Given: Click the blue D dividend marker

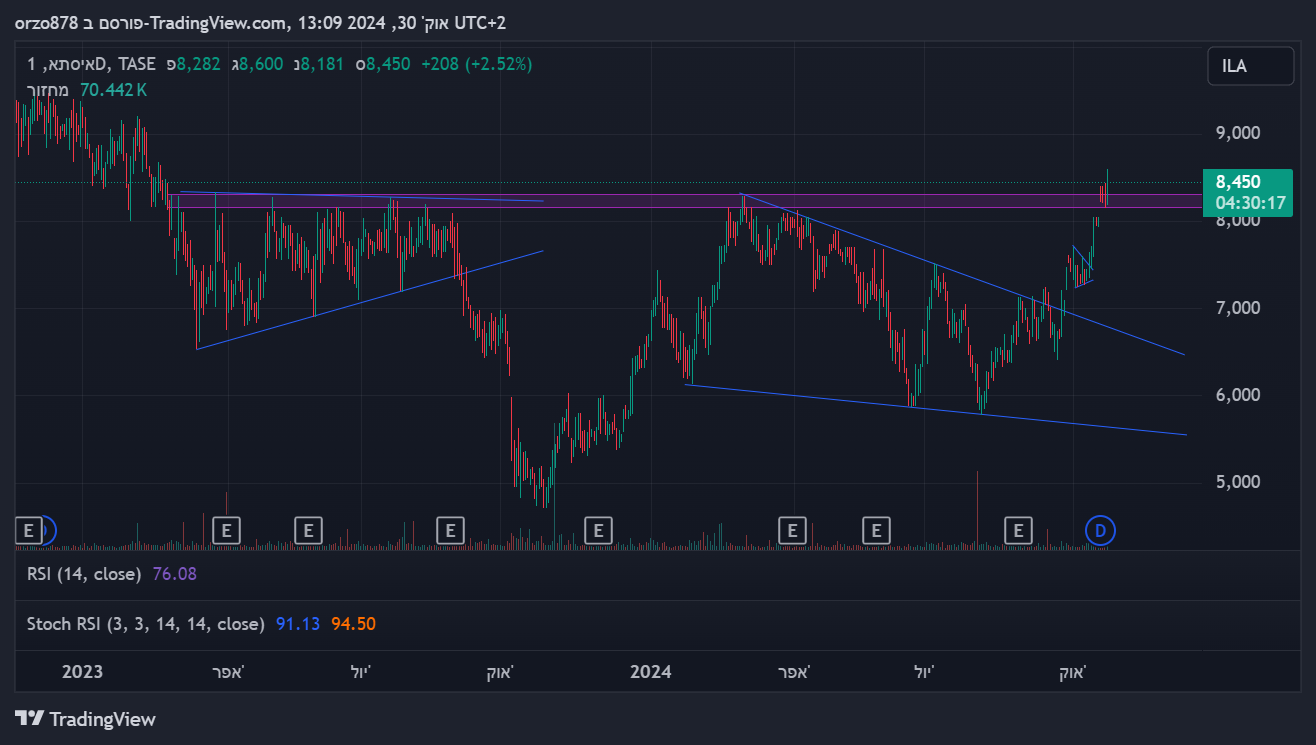Looking at the screenshot, I should click(1101, 530).
